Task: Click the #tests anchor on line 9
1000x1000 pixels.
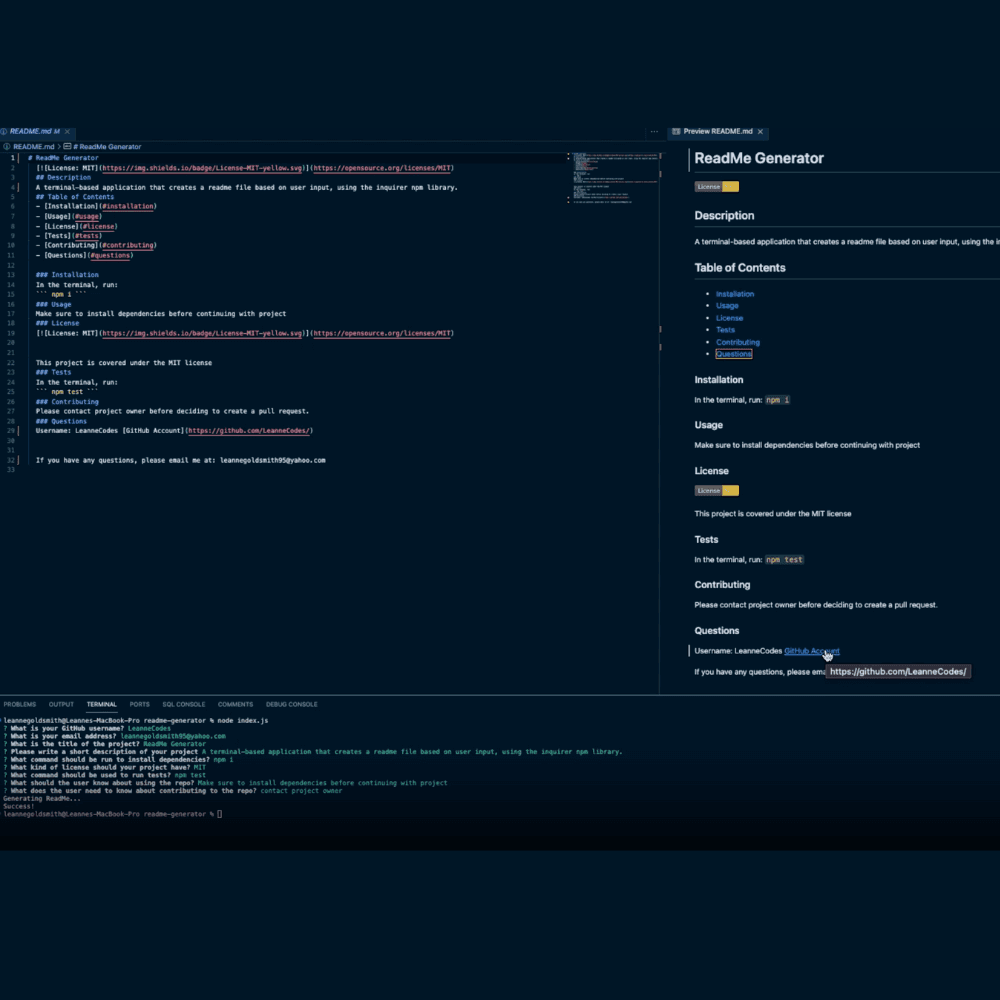Action: (x=87, y=236)
